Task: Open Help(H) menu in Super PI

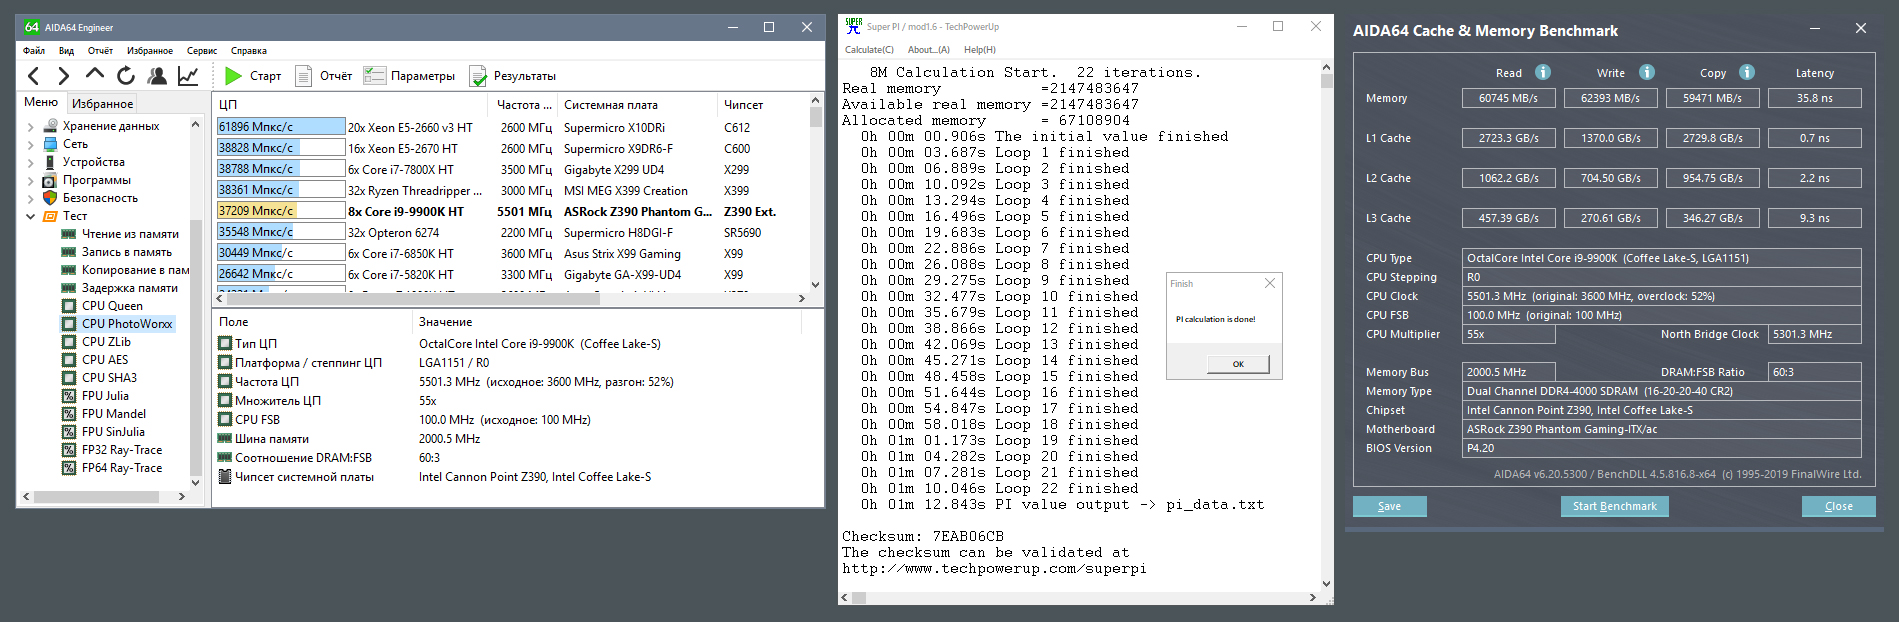Action: pyautogui.click(x=980, y=49)
